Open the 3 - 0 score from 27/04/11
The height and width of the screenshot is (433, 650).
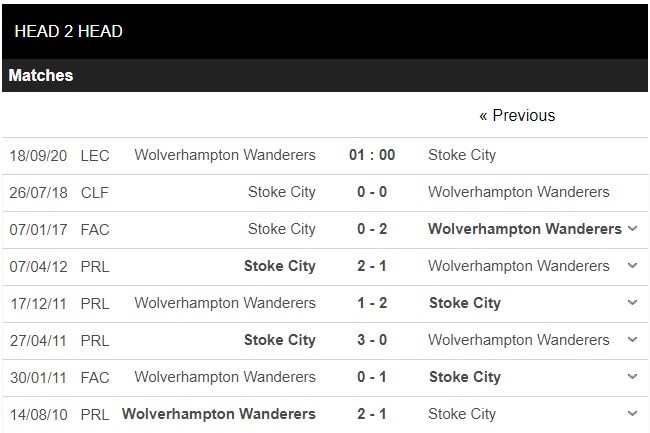pos(372,340)
